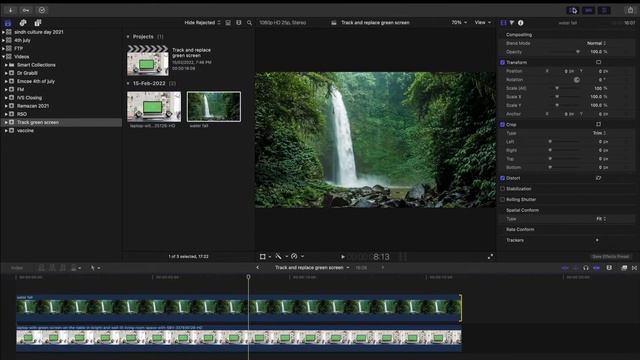
Task: Toggle the browser layout button top right
Action: pos(573,10)
